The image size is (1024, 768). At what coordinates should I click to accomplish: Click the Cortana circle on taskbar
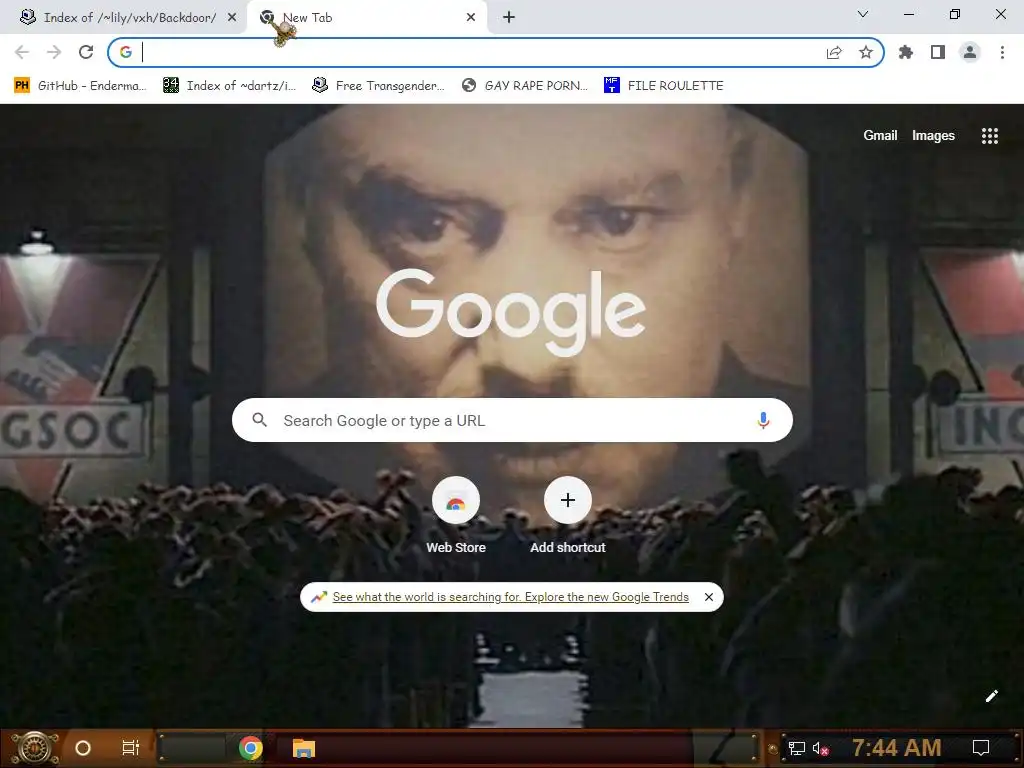[x=83, y=748]
